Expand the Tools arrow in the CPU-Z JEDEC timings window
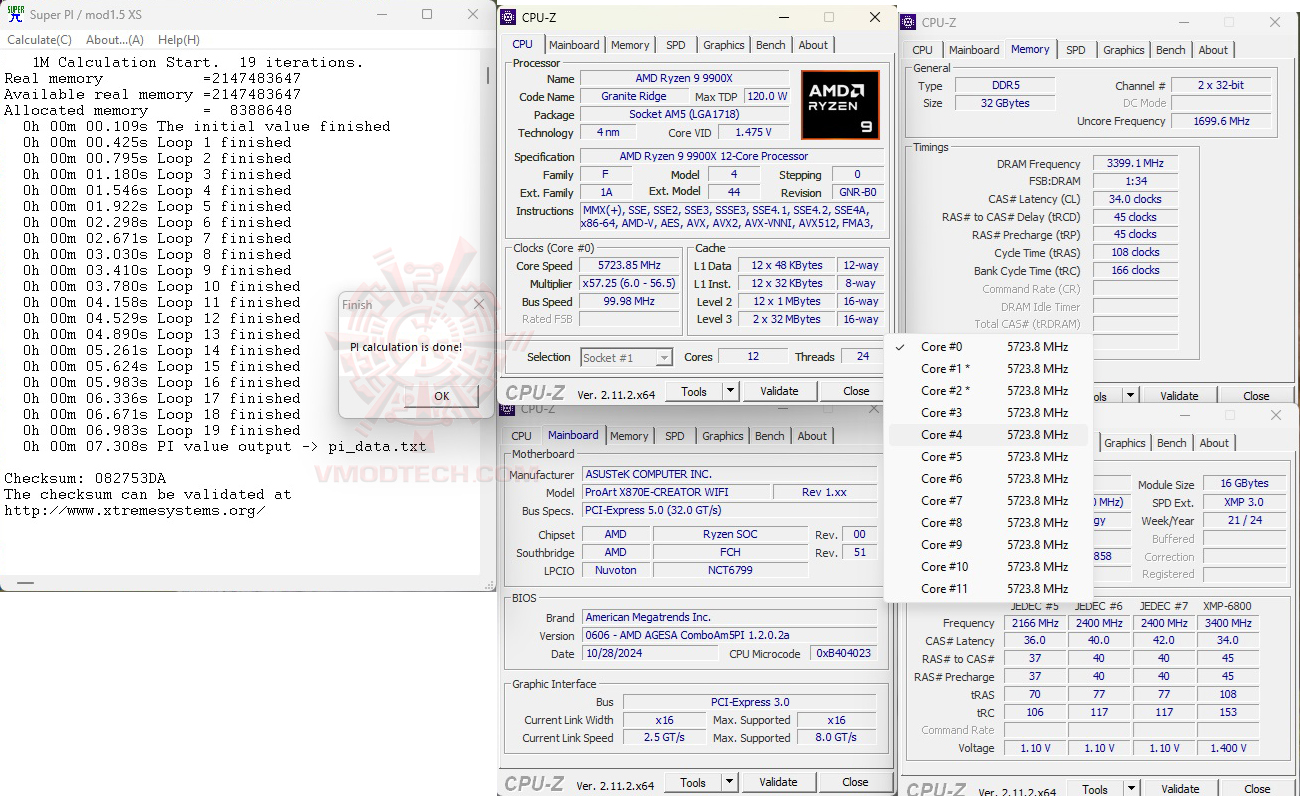 1132,789
